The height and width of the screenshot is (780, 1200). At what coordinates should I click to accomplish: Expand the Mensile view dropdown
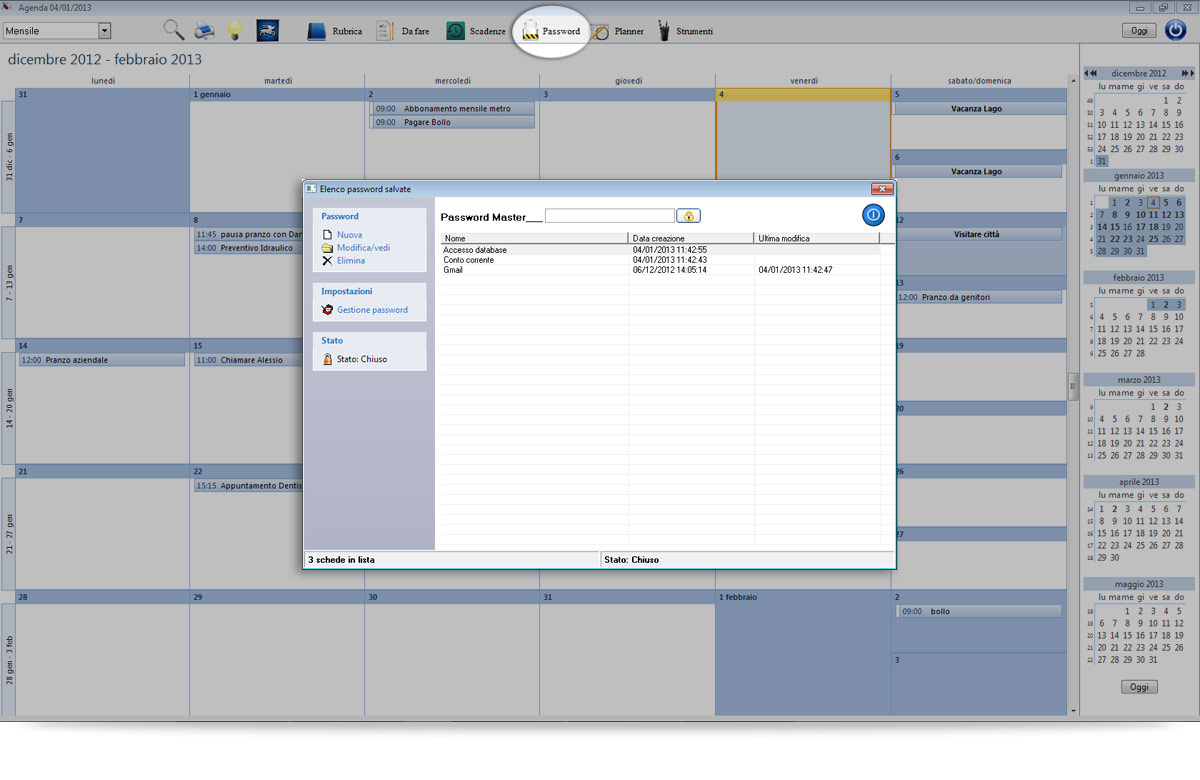[104, 31]
